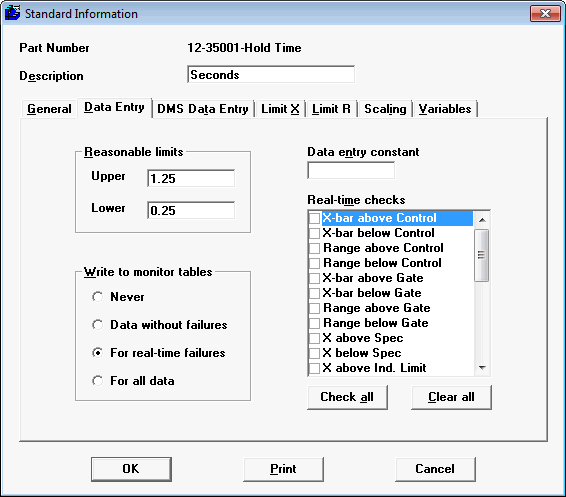Check the X above Spec box
The width and height of the screenshot is (566, 497).
click(x=314, y=338)
